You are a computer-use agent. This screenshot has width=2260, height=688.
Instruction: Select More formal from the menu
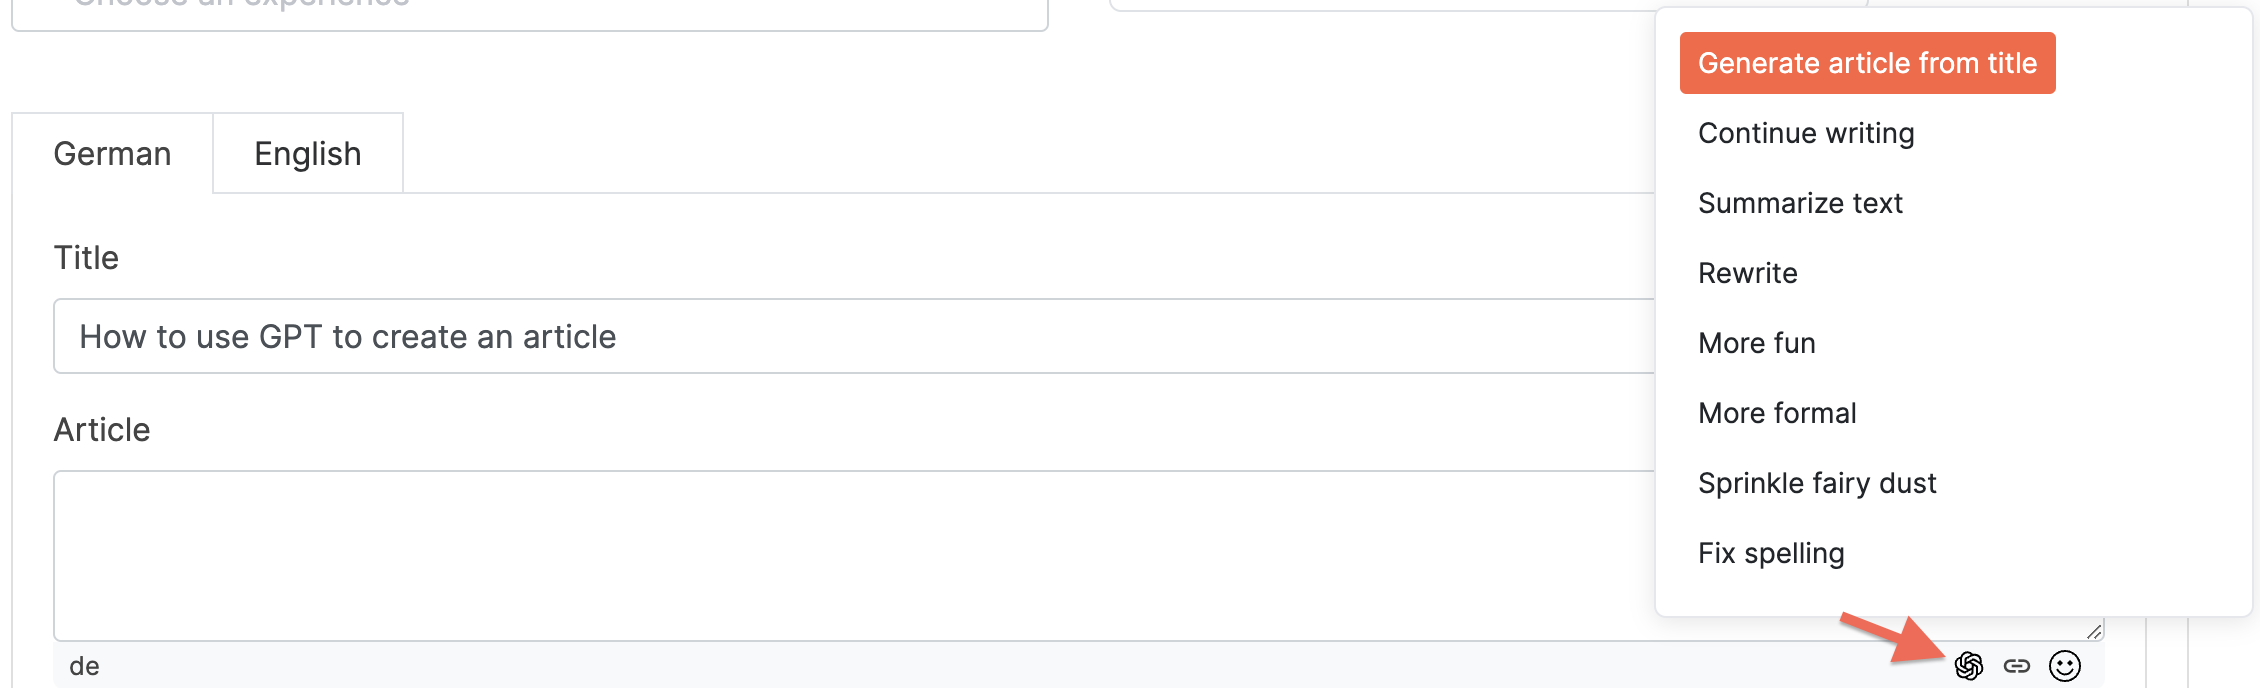[x=1777, y=413]
